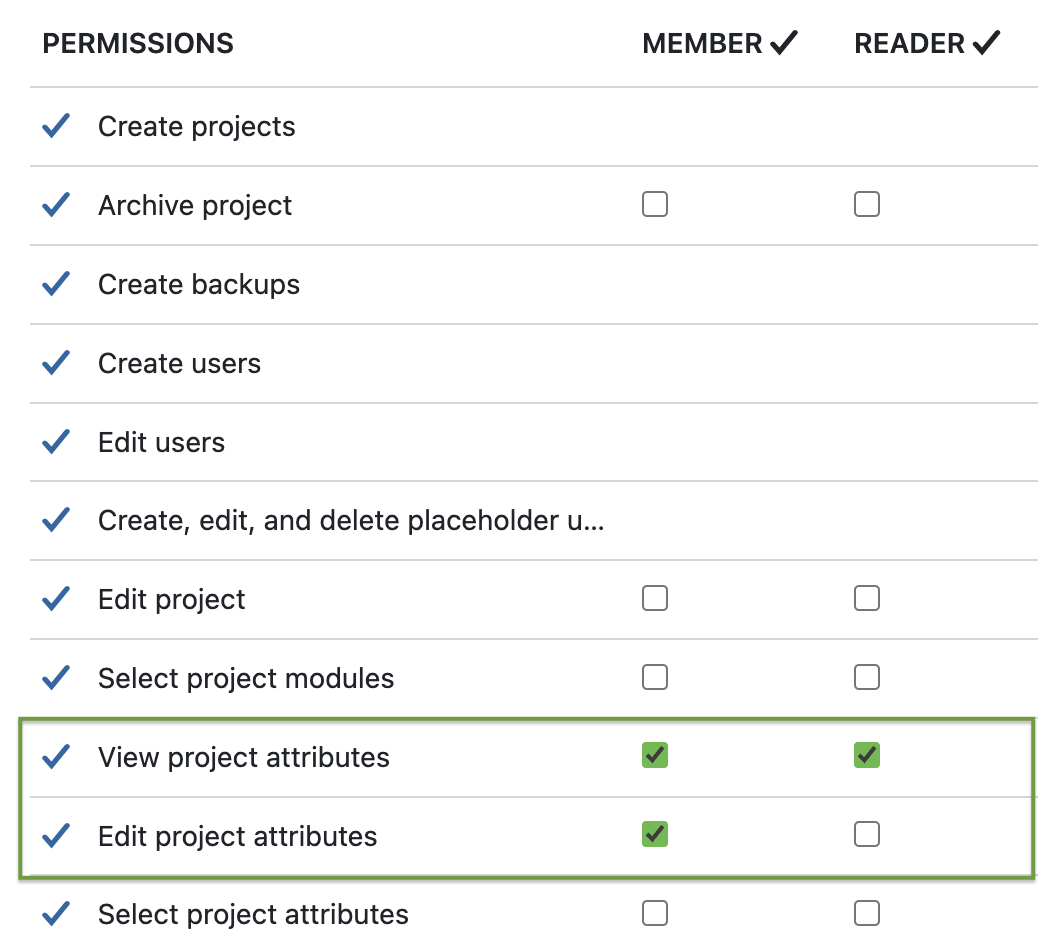Click the blue checkmark beside Edit users
The image size is (1038, 952).
56,441
